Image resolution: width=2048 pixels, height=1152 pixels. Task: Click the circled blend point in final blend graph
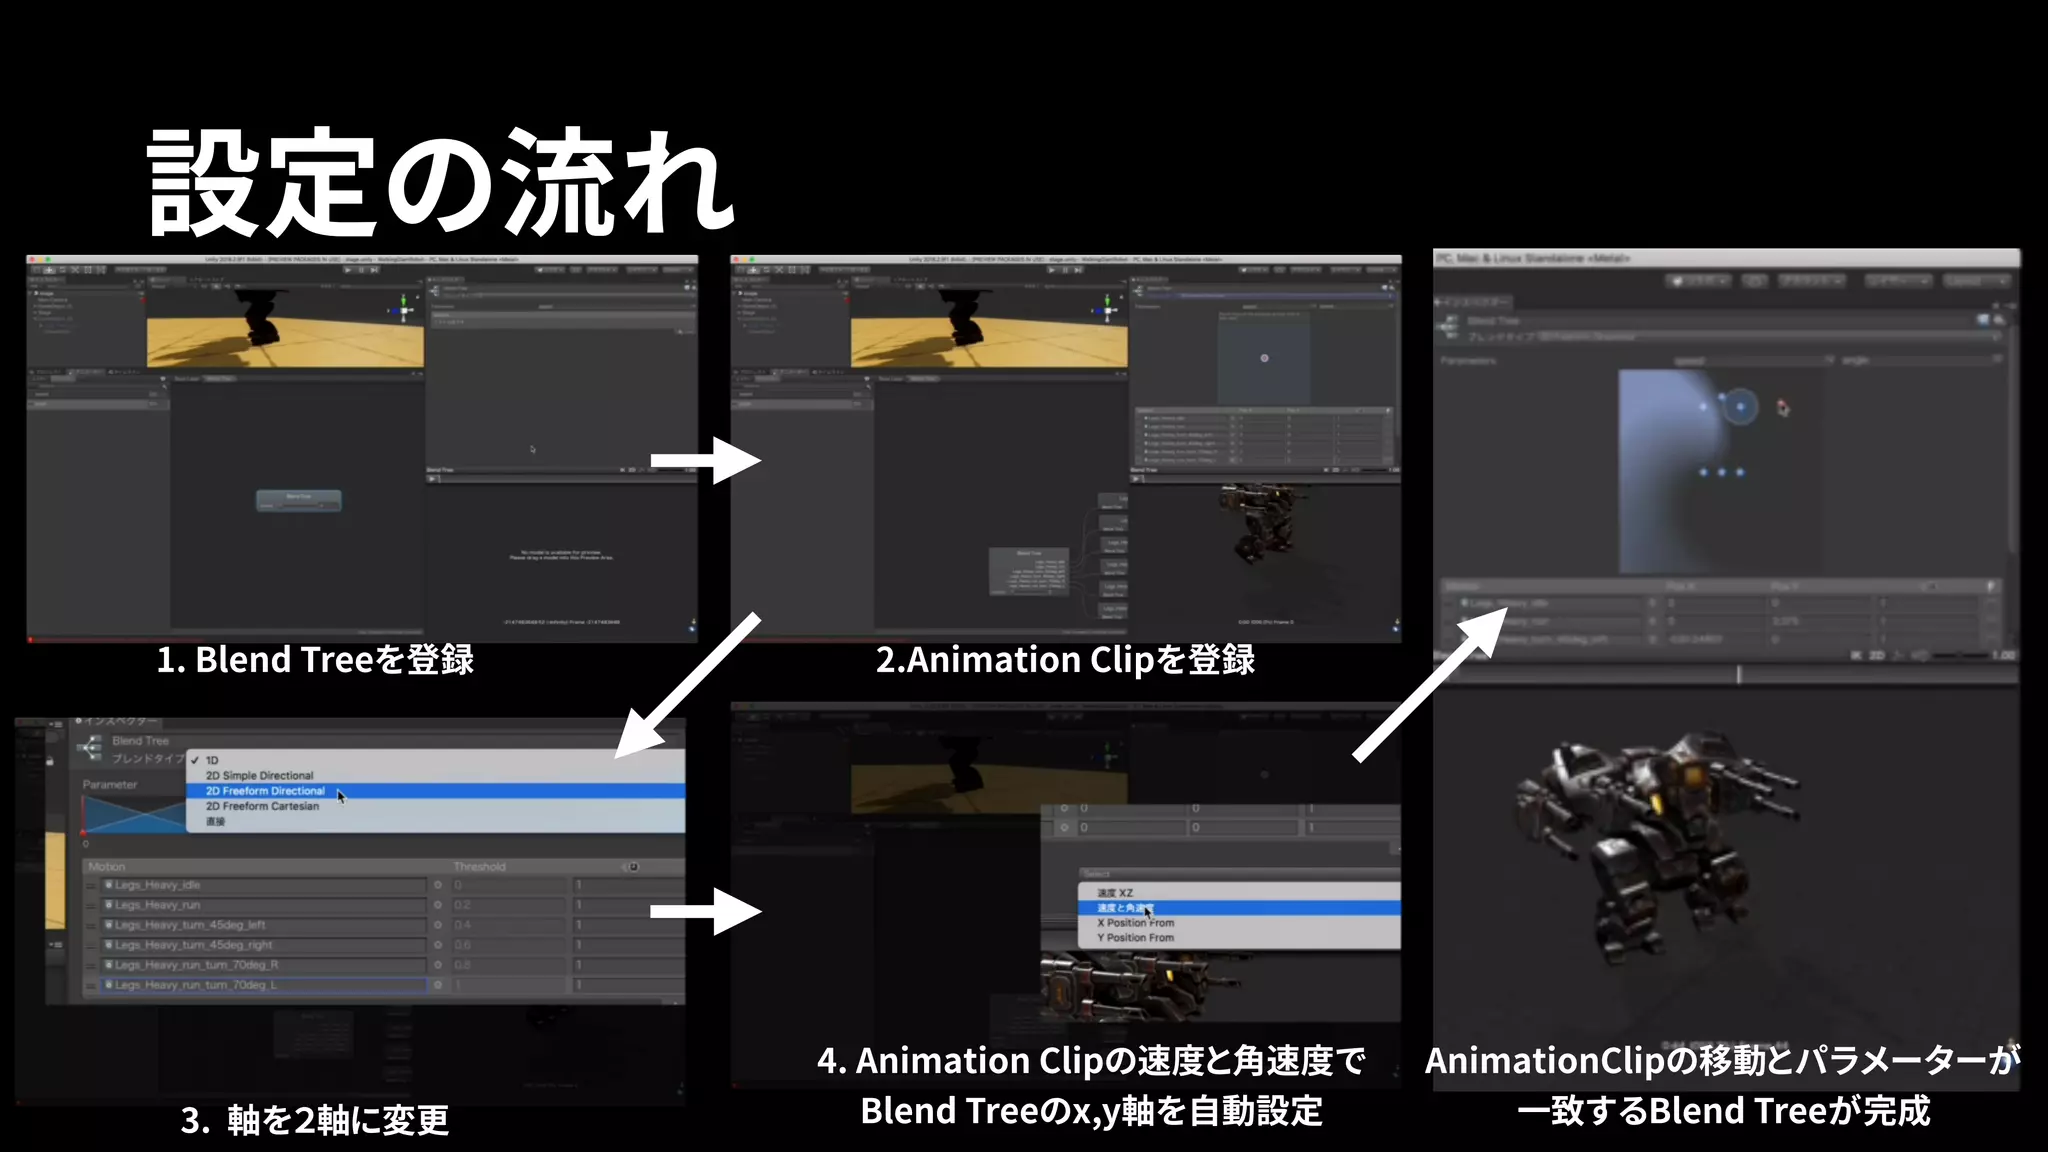[x=1741, y=407]
